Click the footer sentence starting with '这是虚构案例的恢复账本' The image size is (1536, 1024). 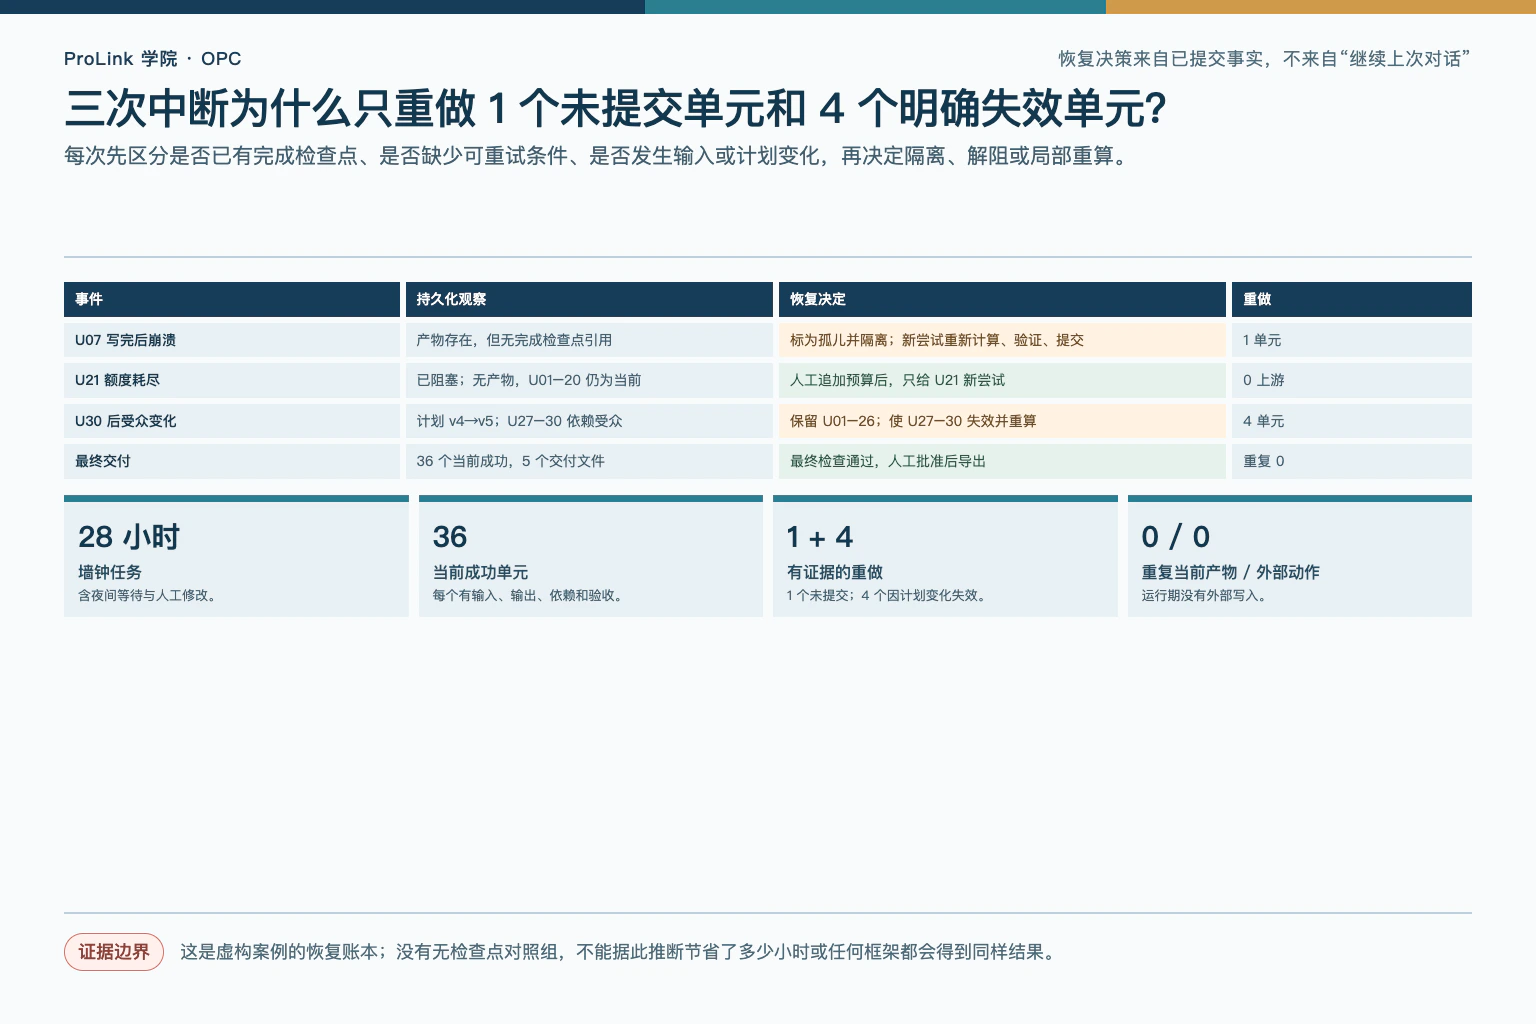tap(619, 952)
